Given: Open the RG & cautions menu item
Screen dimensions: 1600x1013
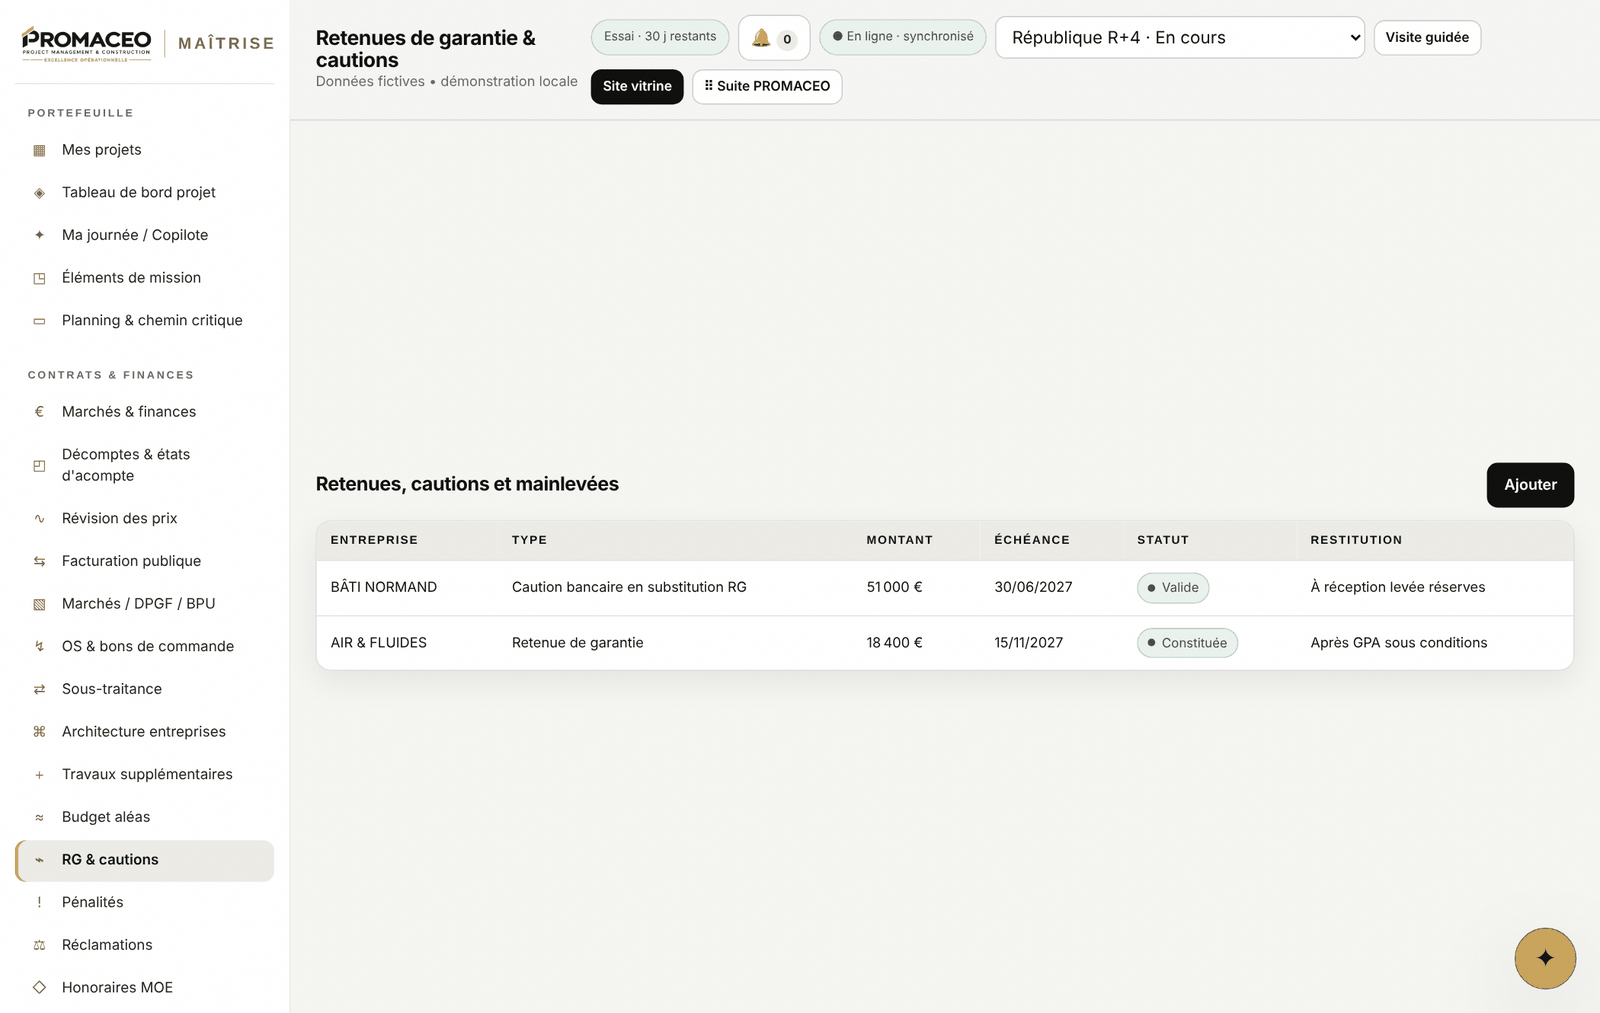Looking at the screenshot, I should [145, 860].
